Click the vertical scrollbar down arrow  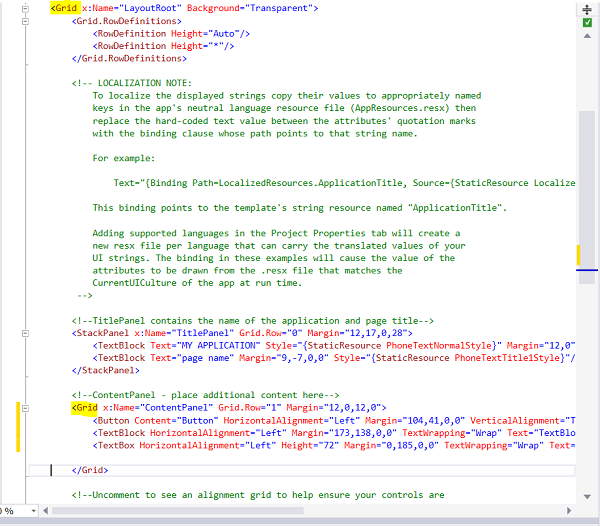[587, 497]
